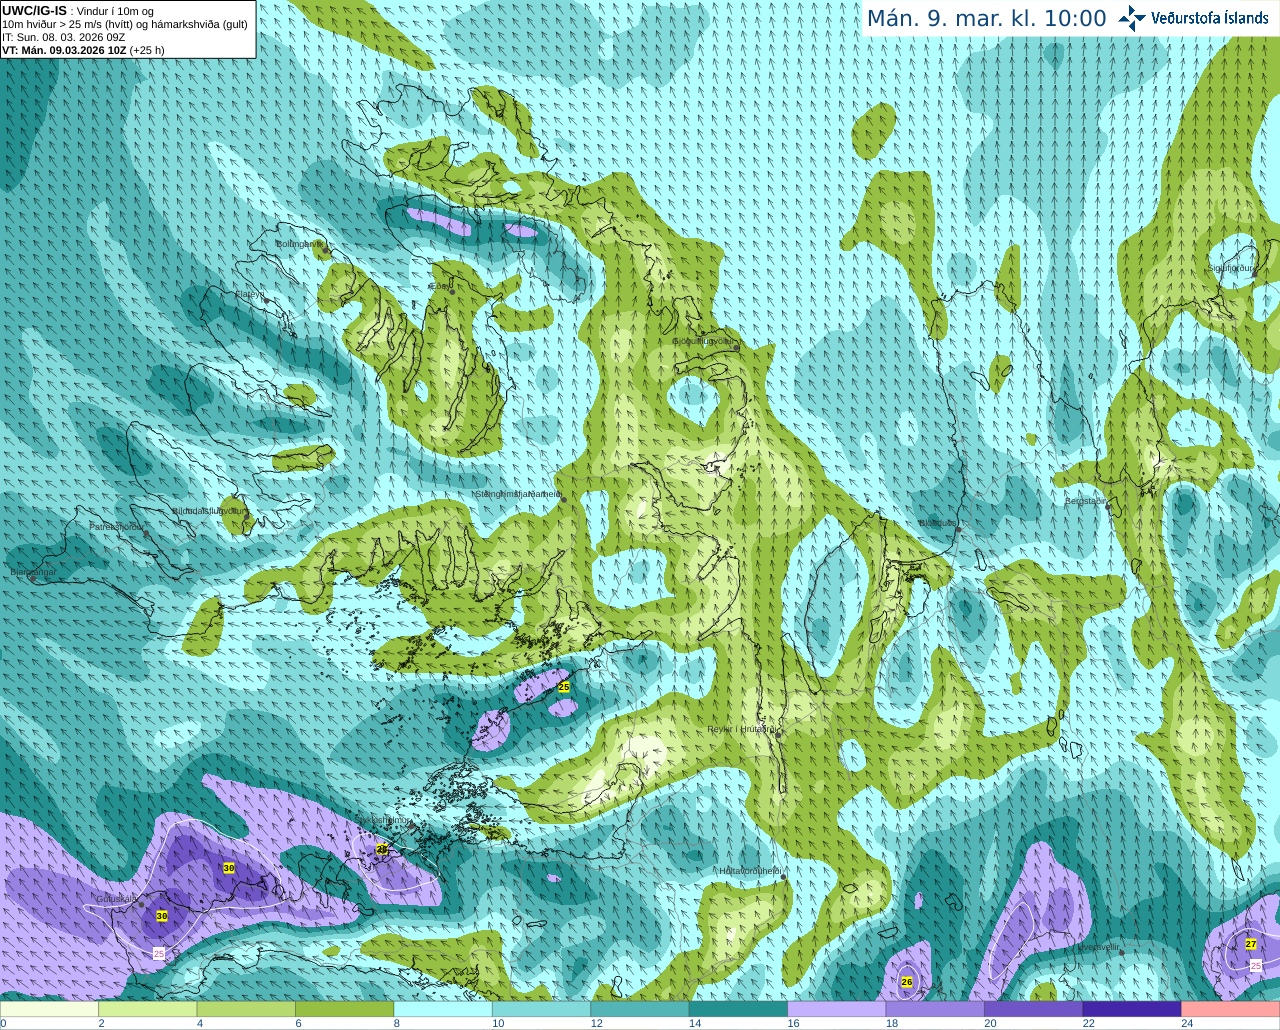Image resolution: width=1280 pixels, height=1030 pixels.
Task: Click the 12–14 teal legend swatch
Action: point(640,1009)
